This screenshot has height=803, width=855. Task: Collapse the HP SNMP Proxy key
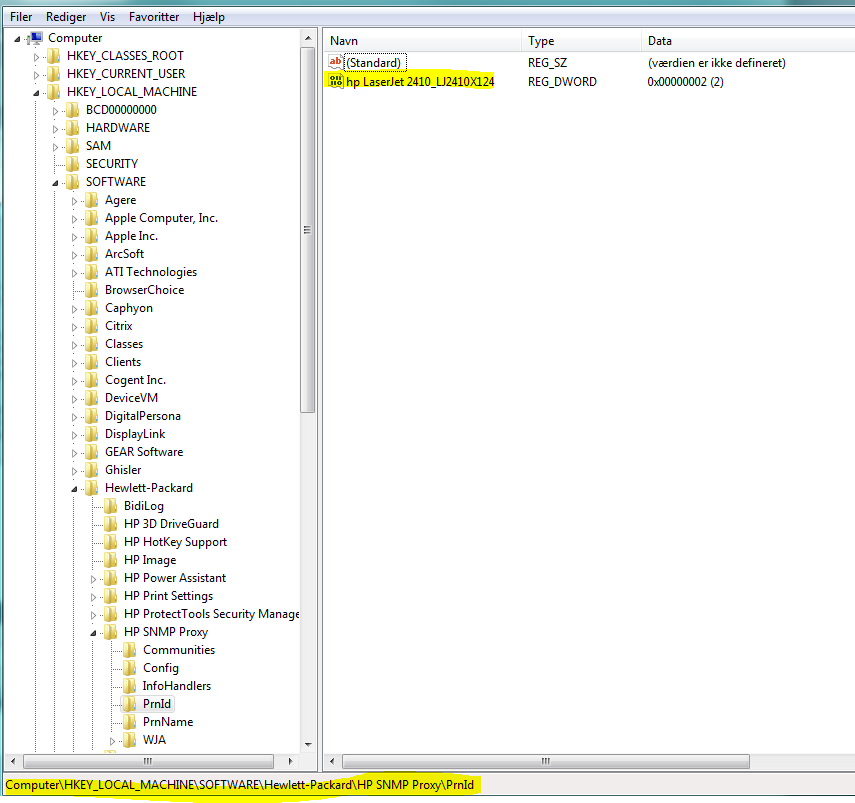click(93, 633)
